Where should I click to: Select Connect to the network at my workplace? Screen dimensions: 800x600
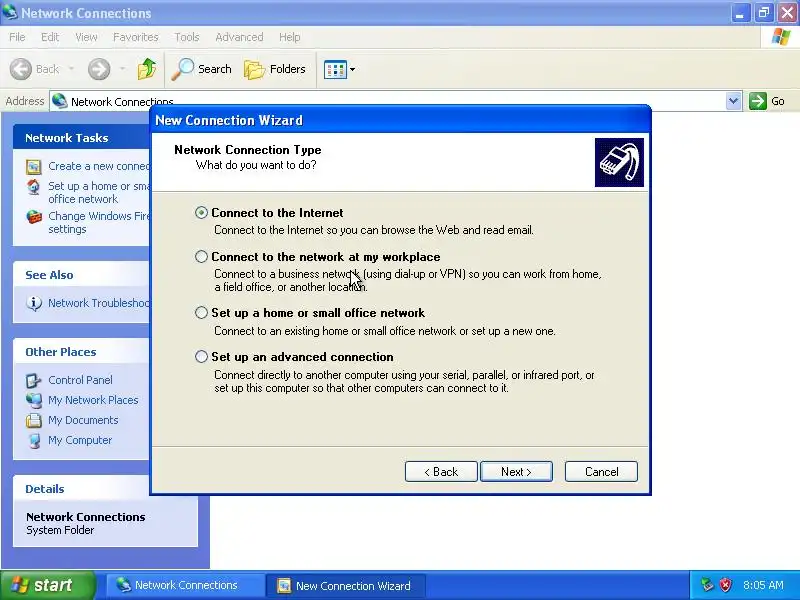pyautogui.click(x=201, y=257)
